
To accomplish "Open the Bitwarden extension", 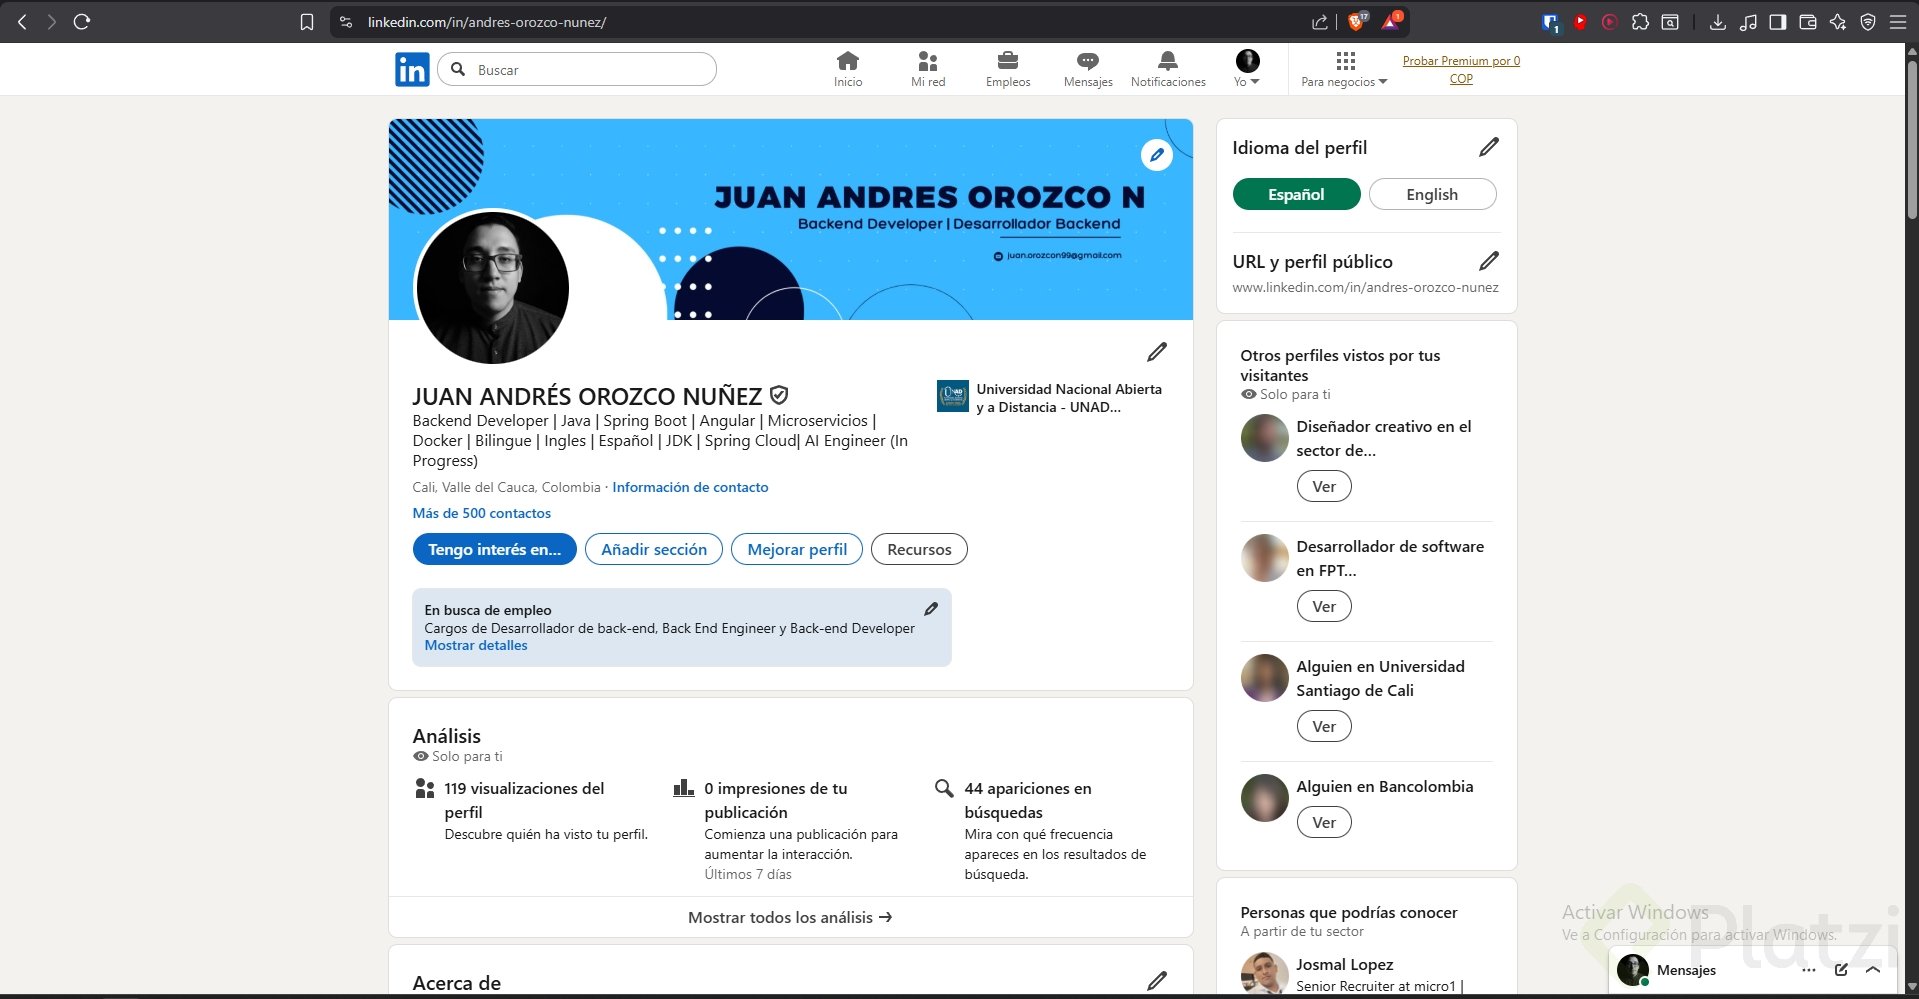I will pyautogui.click(x=1551, y=22).
